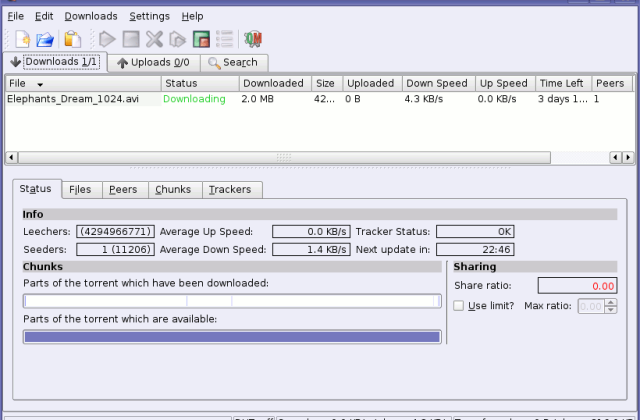Click the green Downloading status cell
Viewport: 640px width, 420px height.
tap(194, 99)
